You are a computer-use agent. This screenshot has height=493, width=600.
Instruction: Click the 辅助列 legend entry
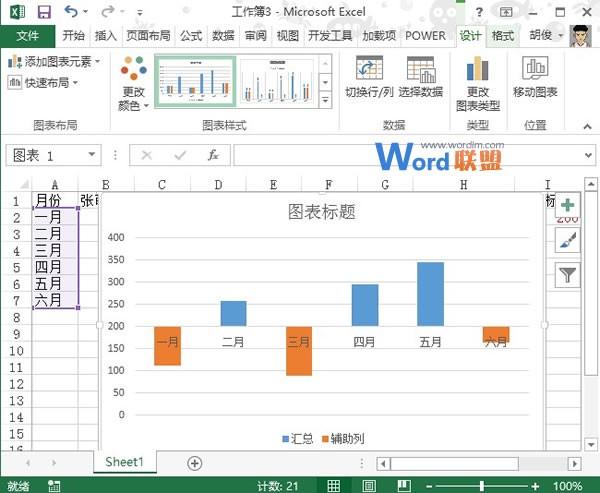point(343,438)
